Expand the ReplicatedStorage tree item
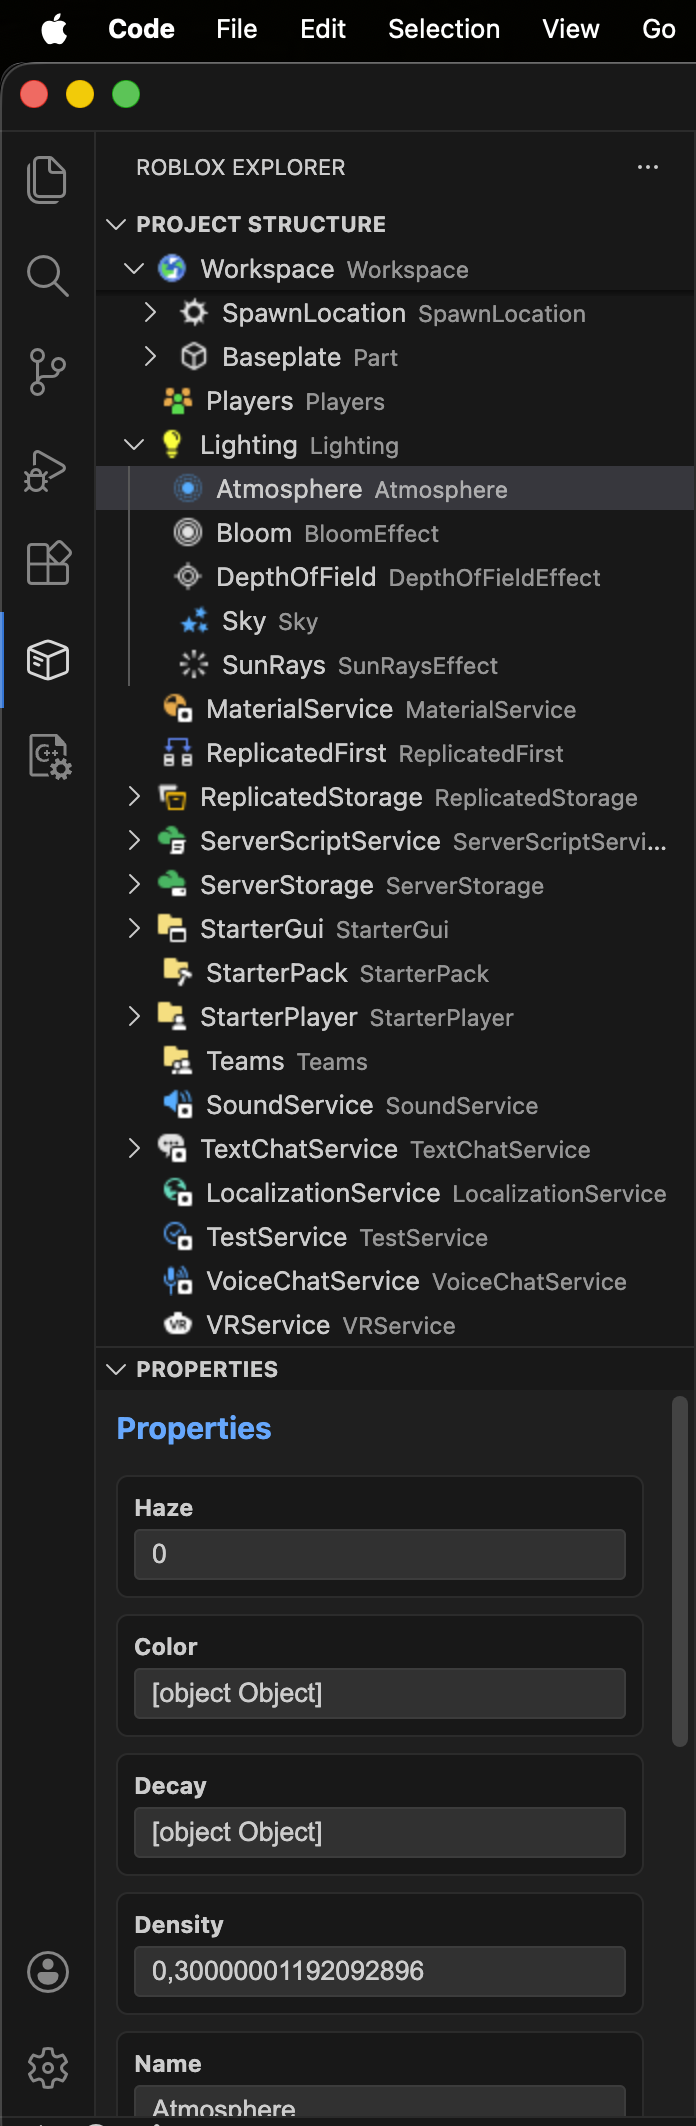This screenshot has height=2126, width=696. click(134, 797)
